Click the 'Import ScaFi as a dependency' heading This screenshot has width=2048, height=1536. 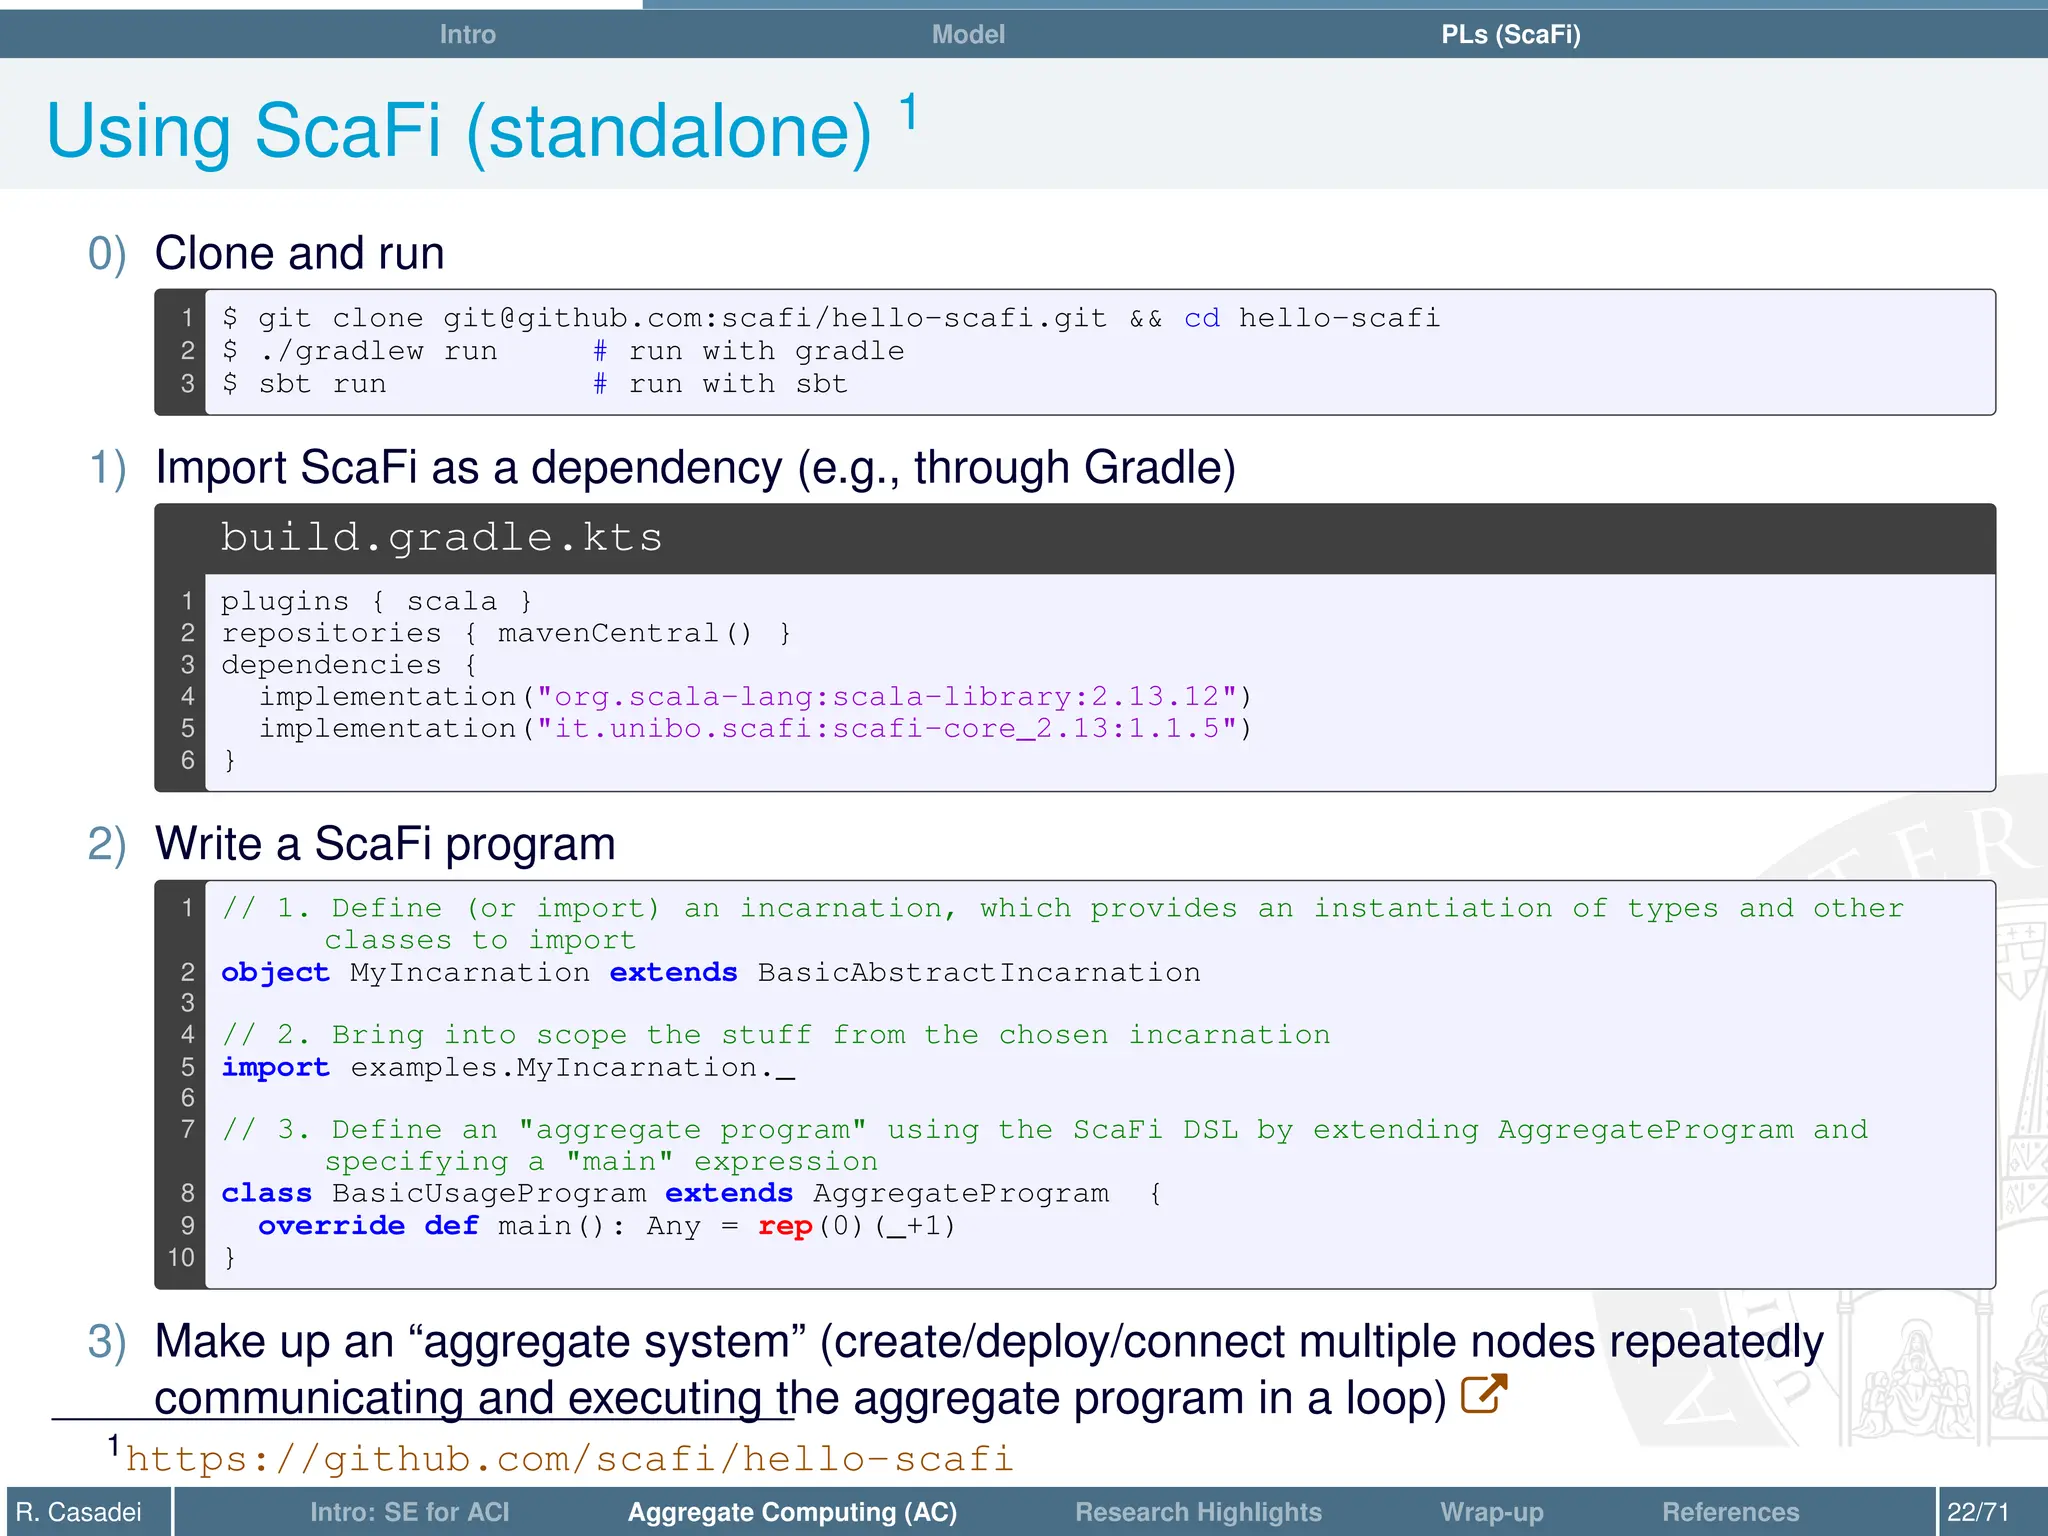(x=695, y=468)
